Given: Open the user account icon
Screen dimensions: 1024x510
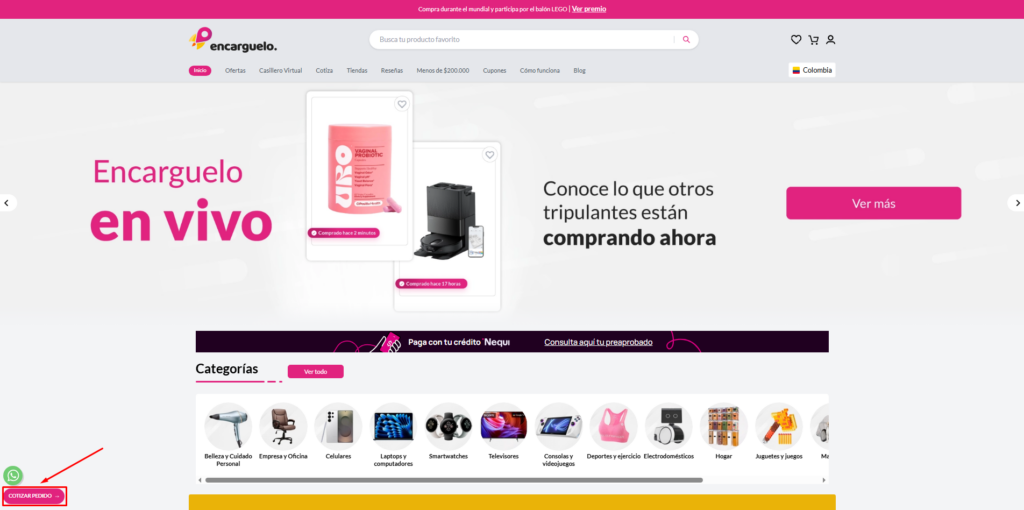Looking at the screenshot, I should (831, 40).
